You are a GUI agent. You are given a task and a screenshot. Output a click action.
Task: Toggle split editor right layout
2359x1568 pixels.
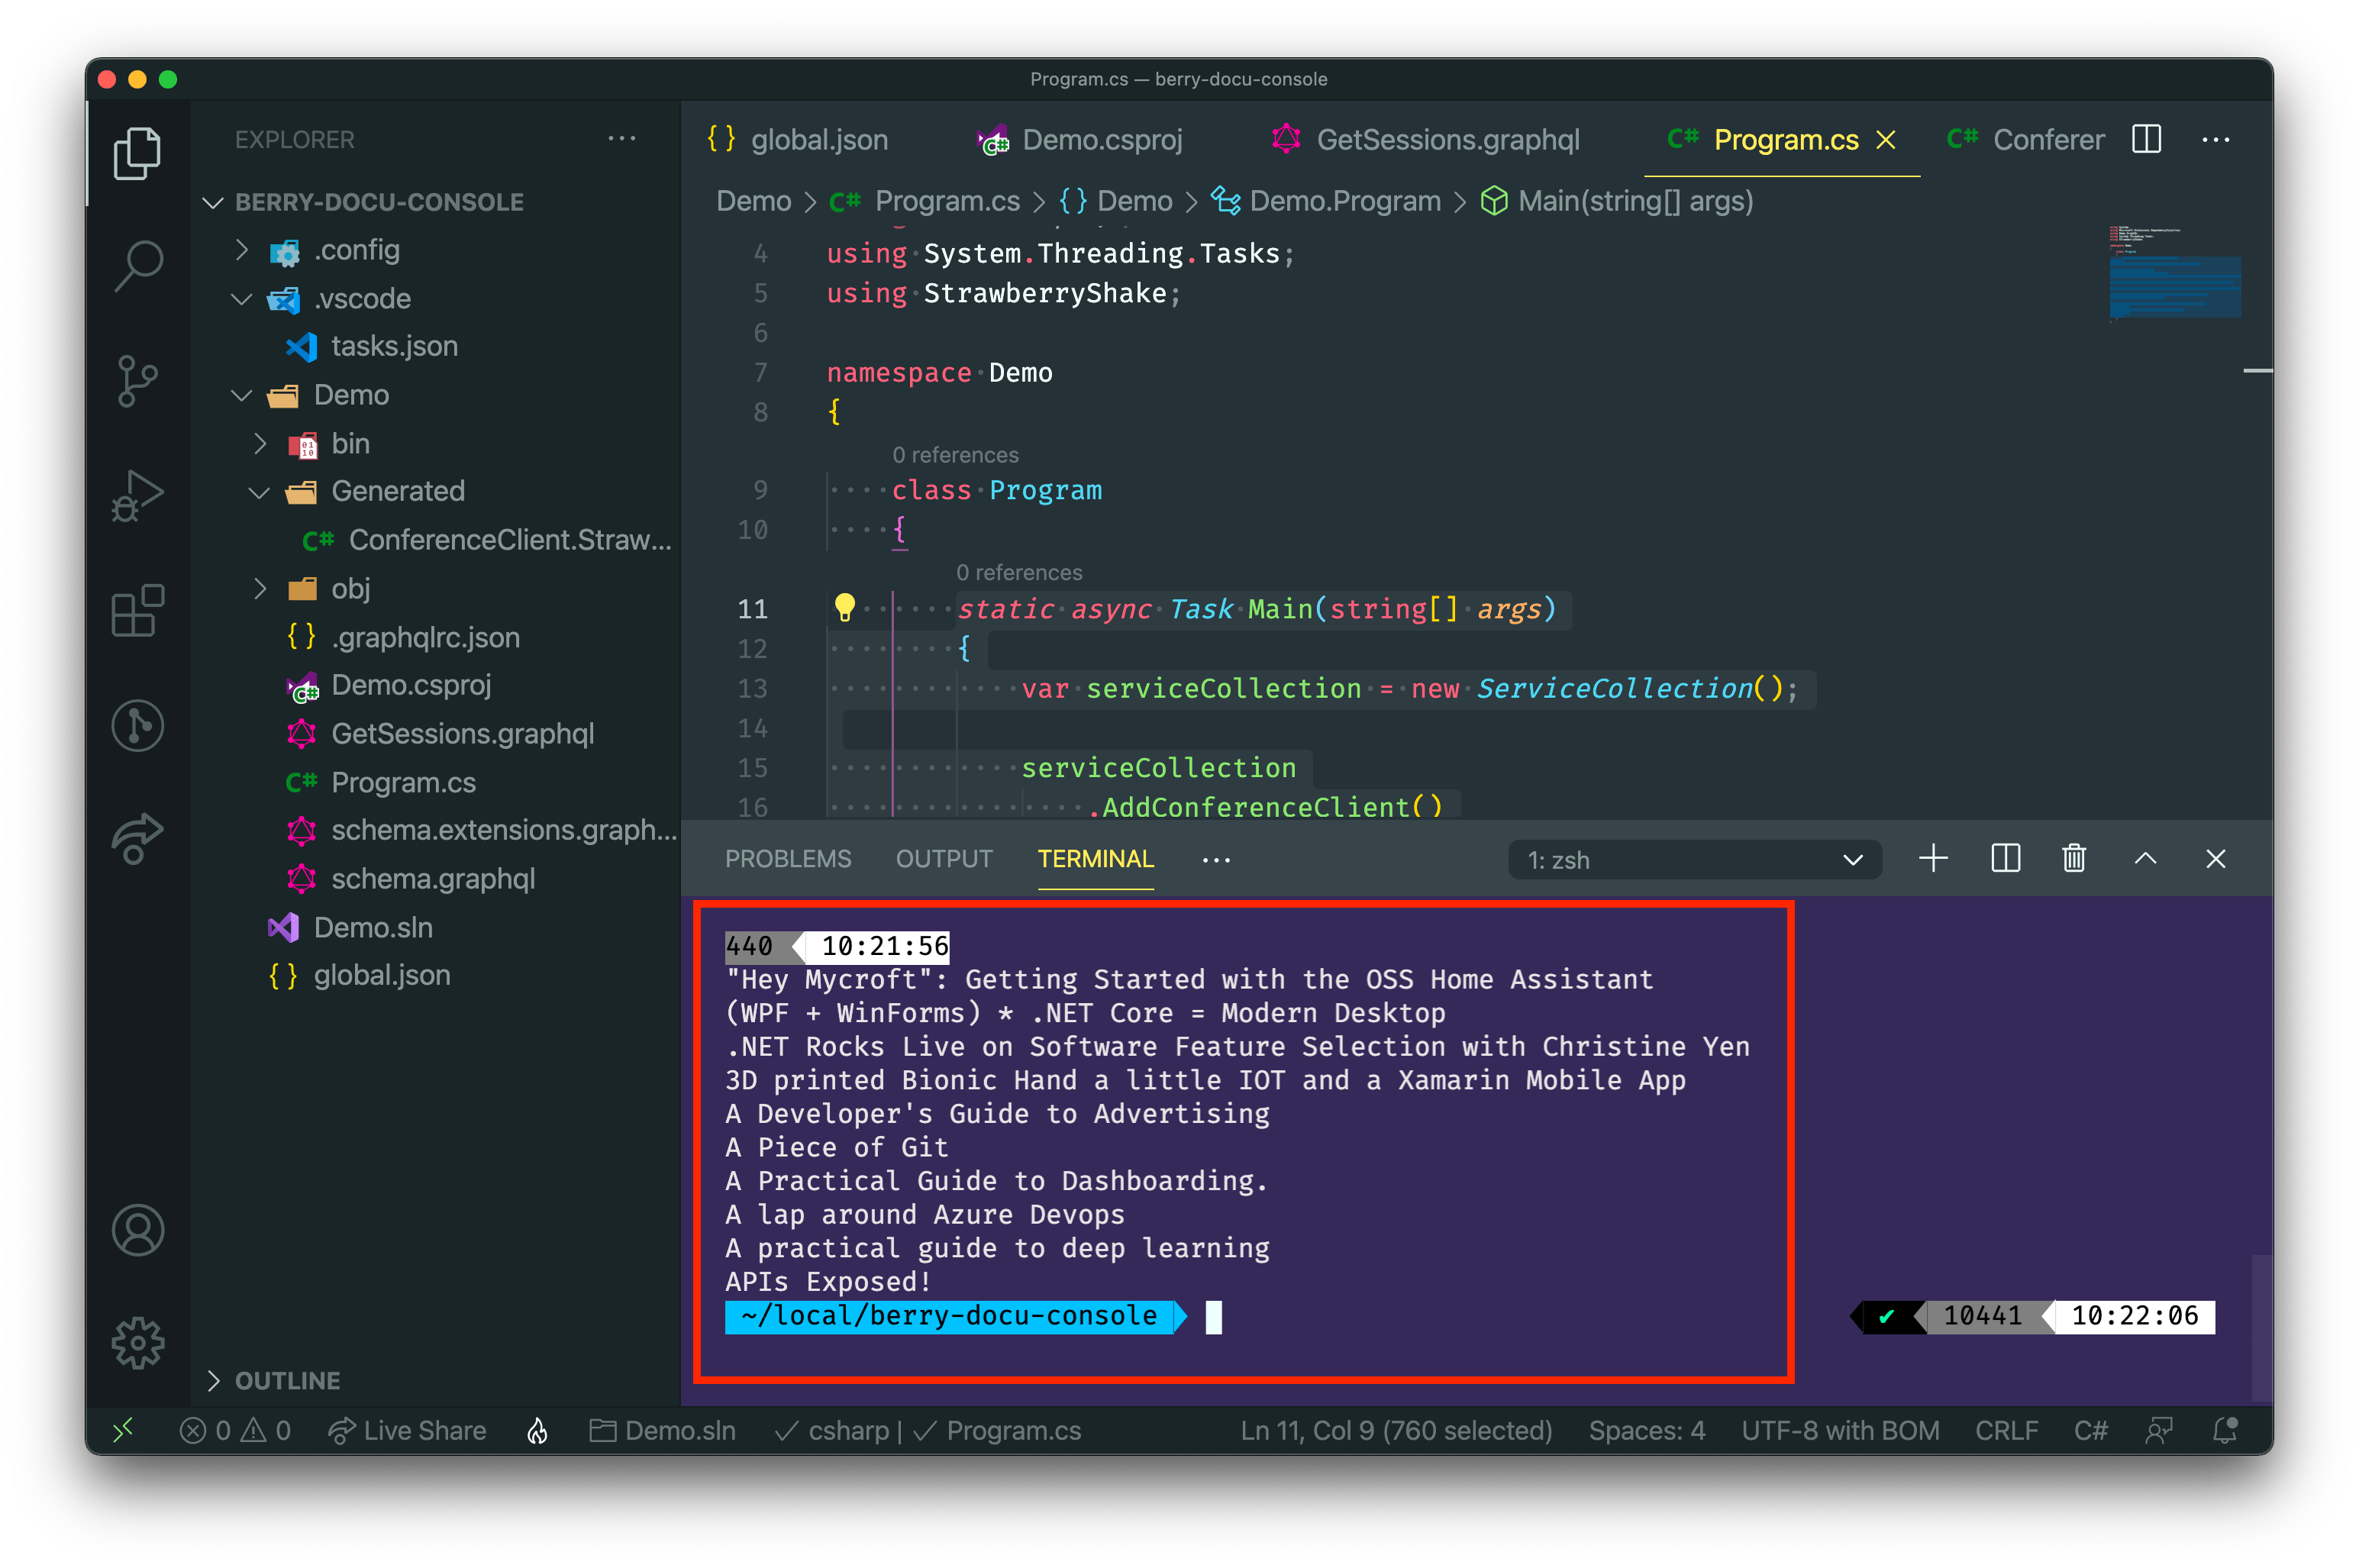tap(2146, 139)
